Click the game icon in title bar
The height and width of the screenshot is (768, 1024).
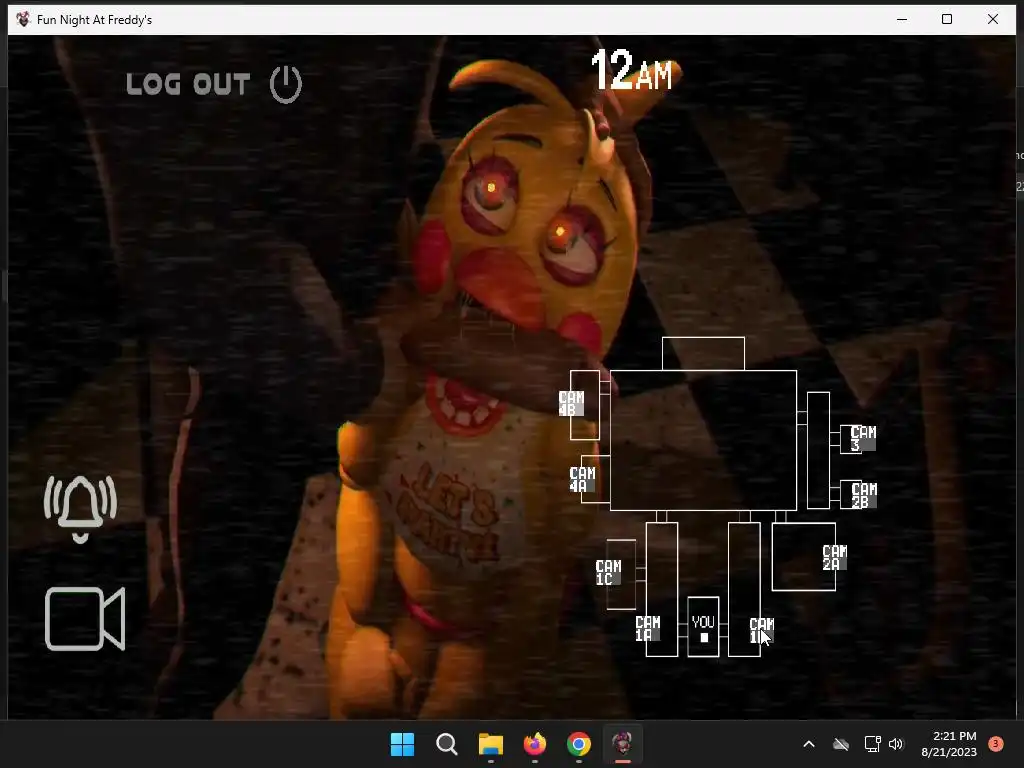[24, 20]
